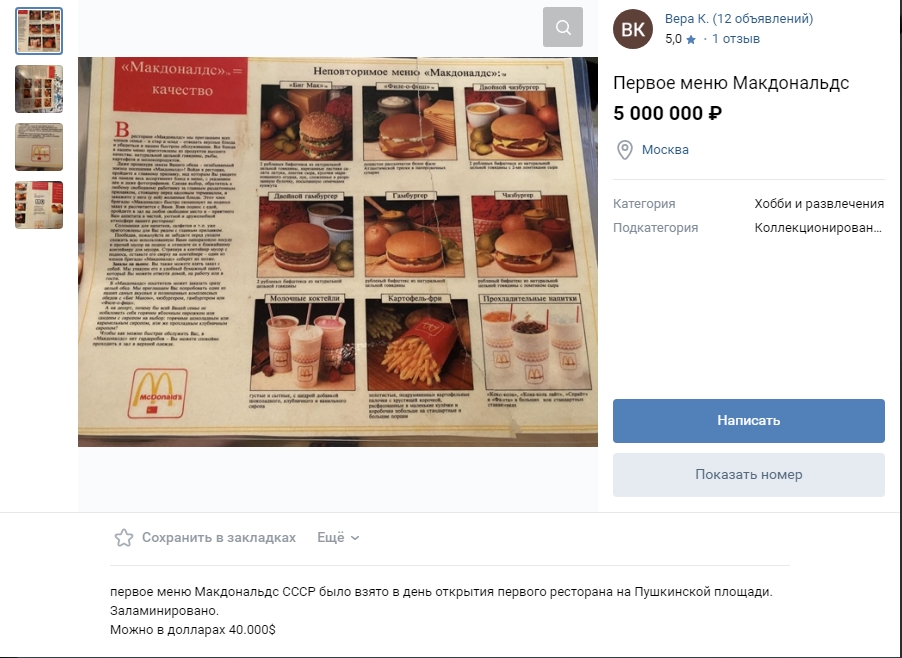
Task: Click the Написать button
Action: pyautogui.click(x=748, y=421)
